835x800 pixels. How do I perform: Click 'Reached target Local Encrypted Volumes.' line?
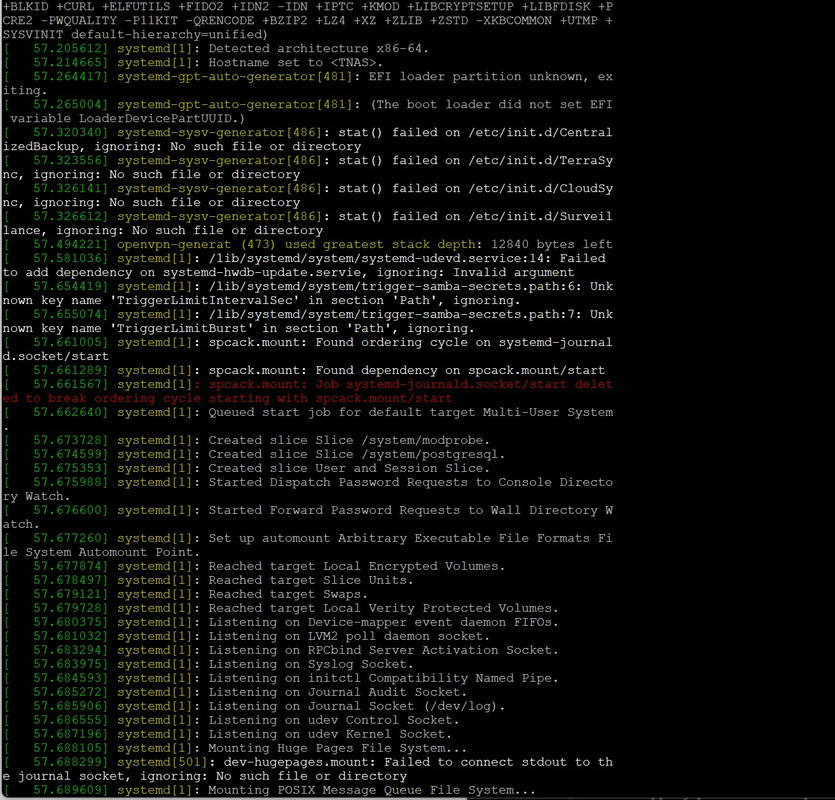(x=356, y=566)
